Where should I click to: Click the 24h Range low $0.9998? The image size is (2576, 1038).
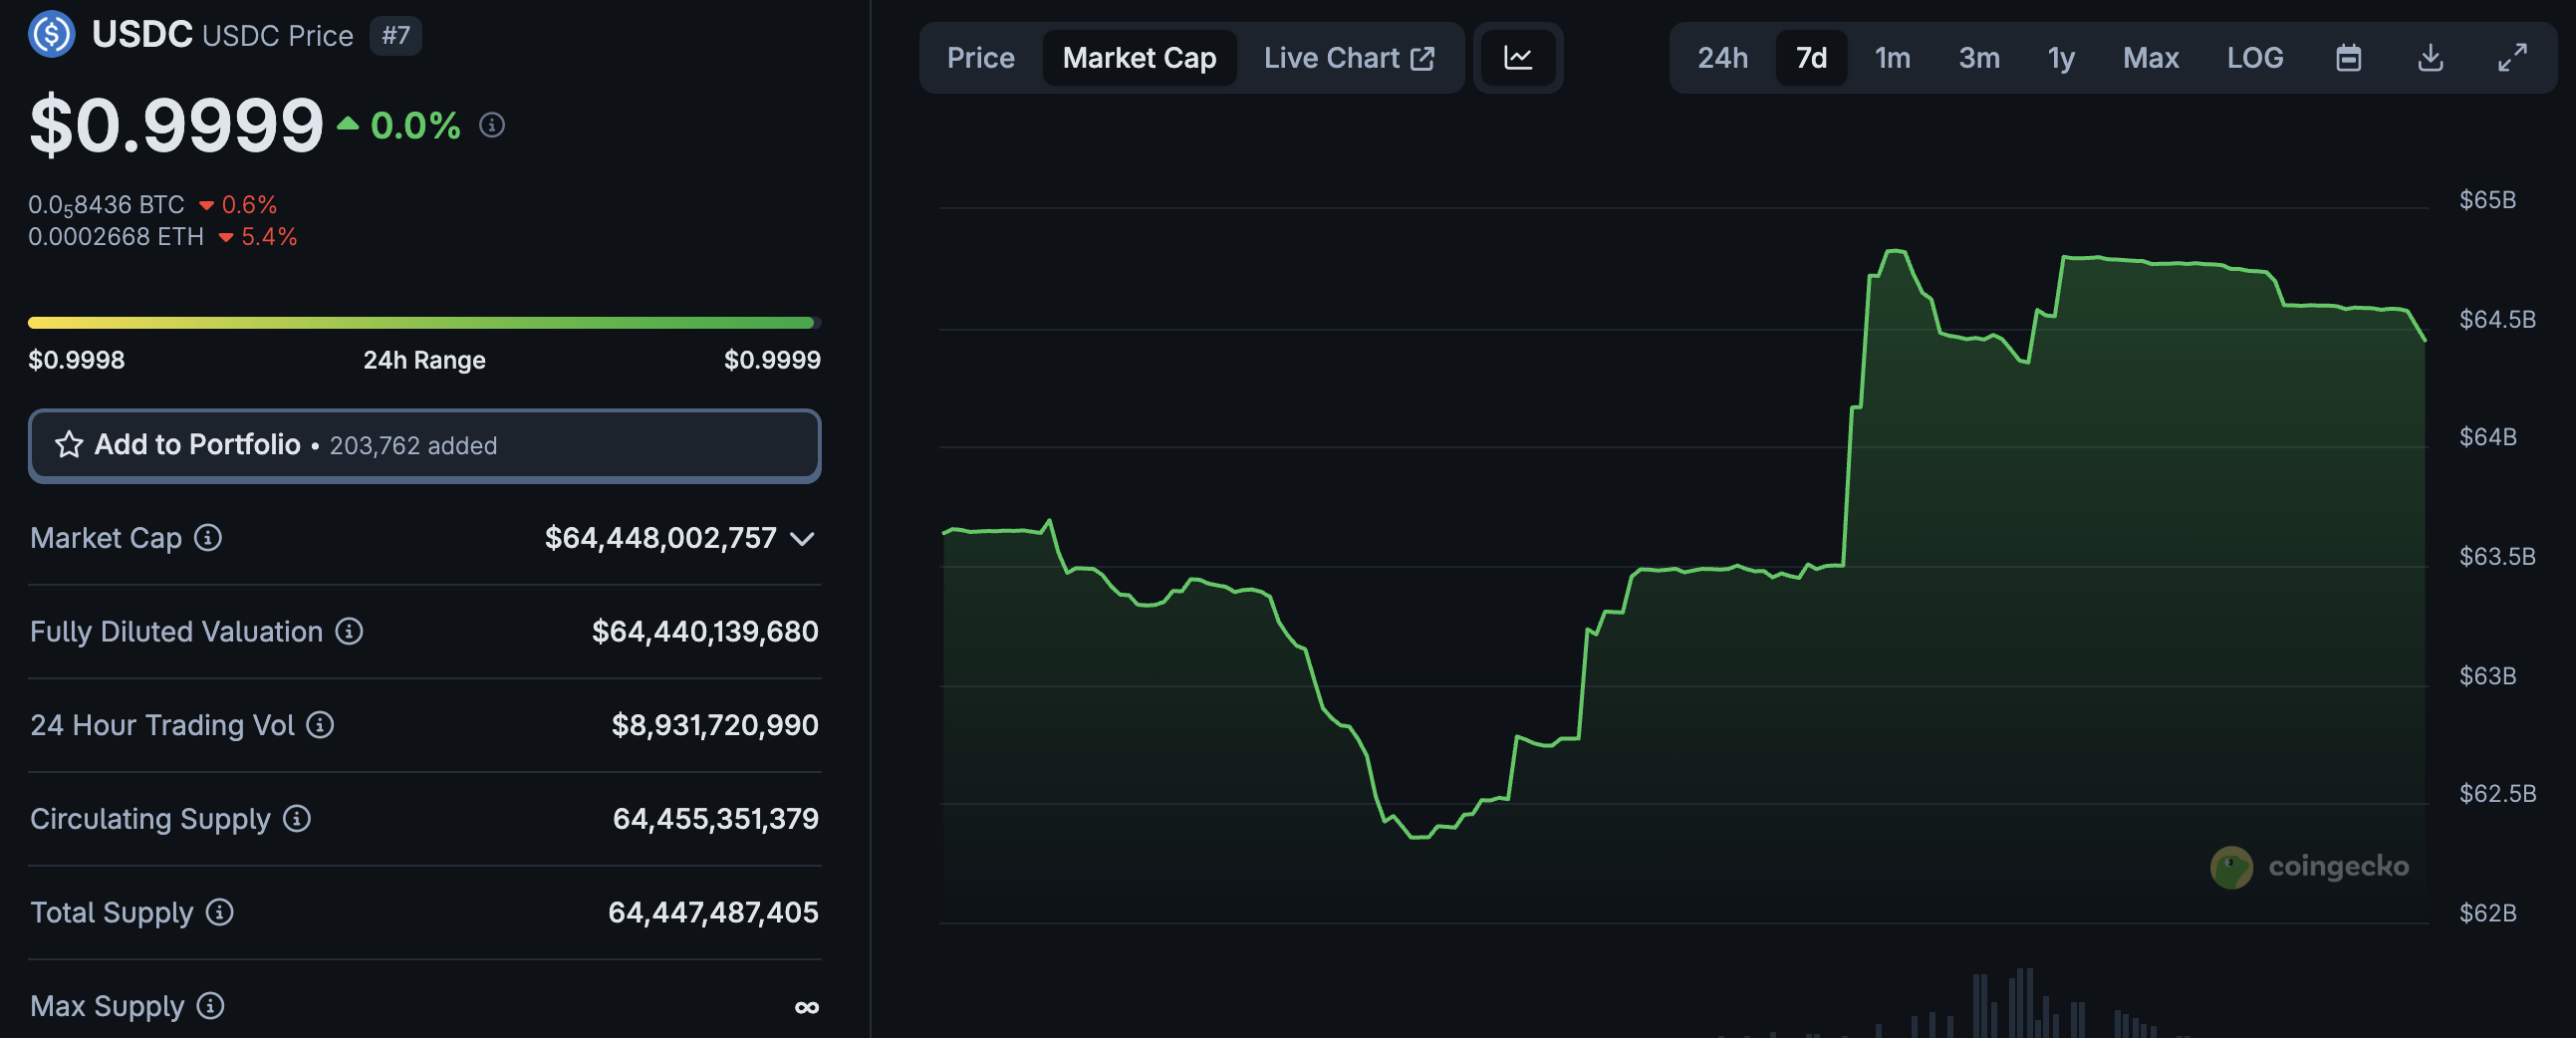click(x=76, y=360)
